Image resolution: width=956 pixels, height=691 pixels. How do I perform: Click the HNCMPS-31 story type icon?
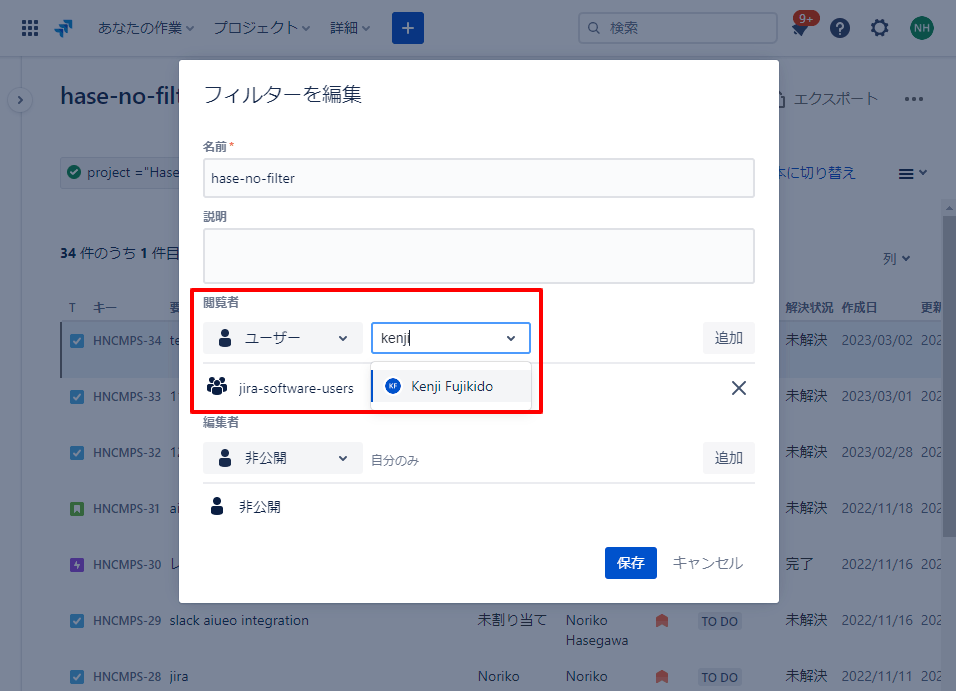77,509
